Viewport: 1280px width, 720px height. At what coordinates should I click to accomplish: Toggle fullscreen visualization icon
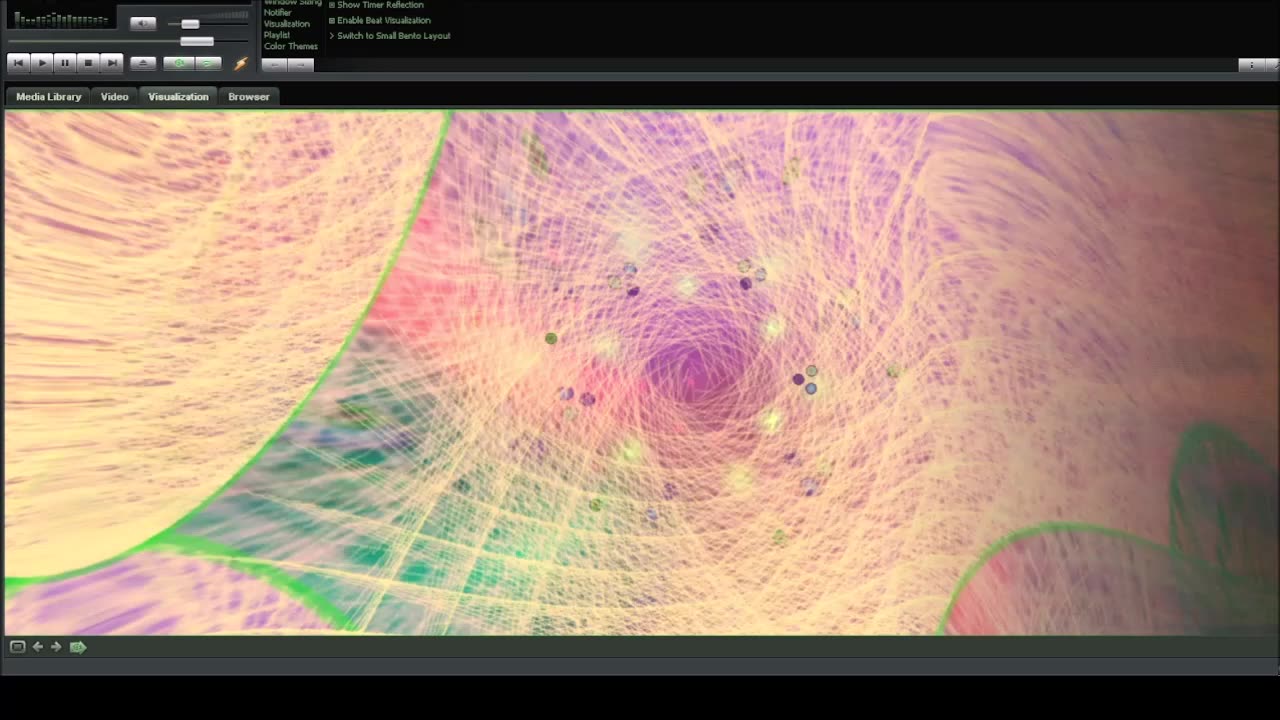(17, 647)
